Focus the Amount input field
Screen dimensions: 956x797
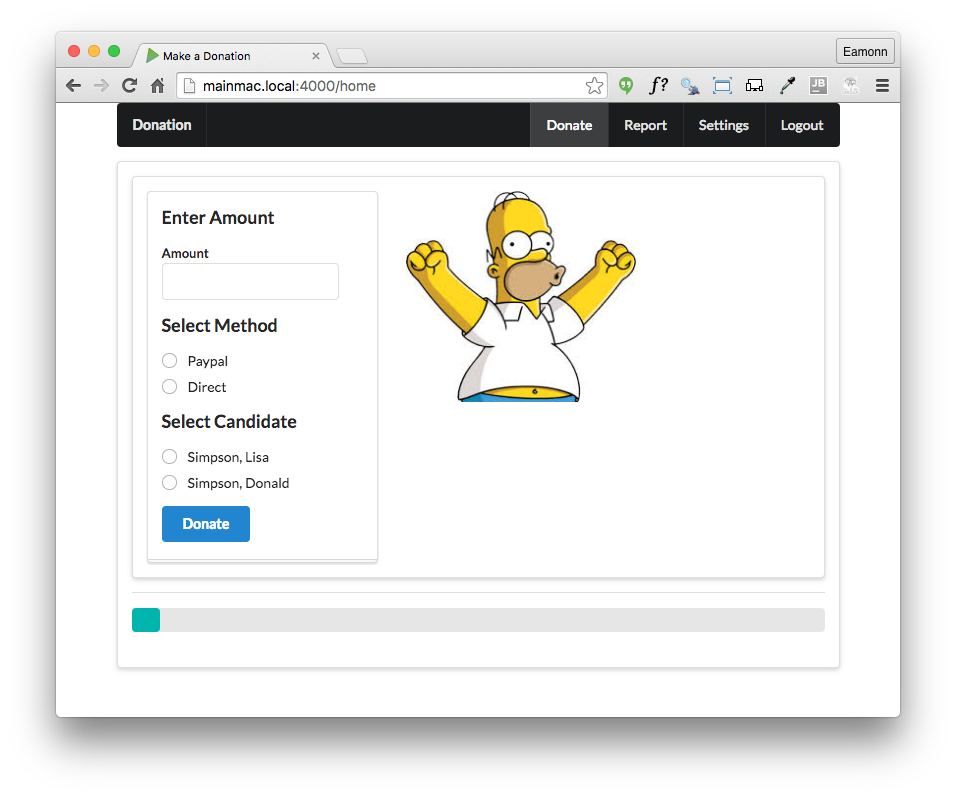(250, 282)
